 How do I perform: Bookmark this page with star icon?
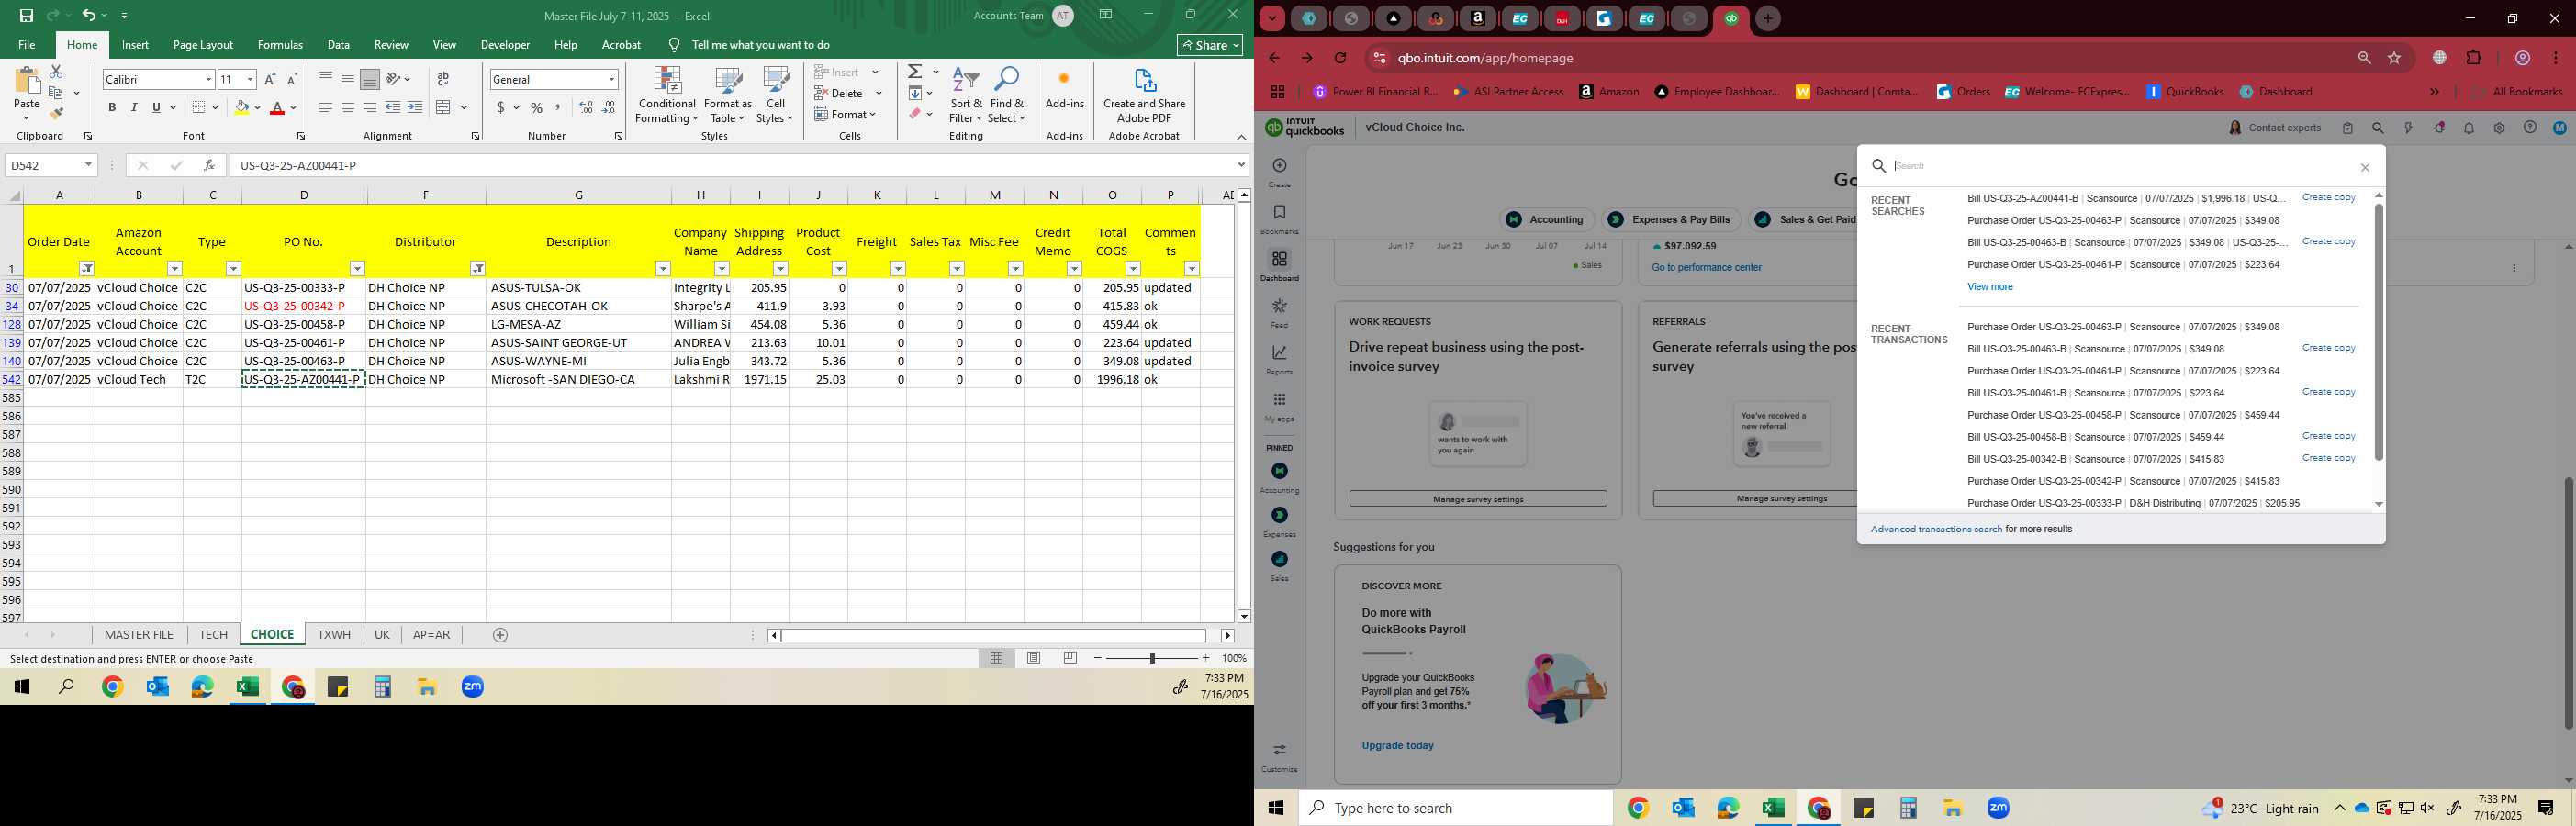[x=2395, y=58]
